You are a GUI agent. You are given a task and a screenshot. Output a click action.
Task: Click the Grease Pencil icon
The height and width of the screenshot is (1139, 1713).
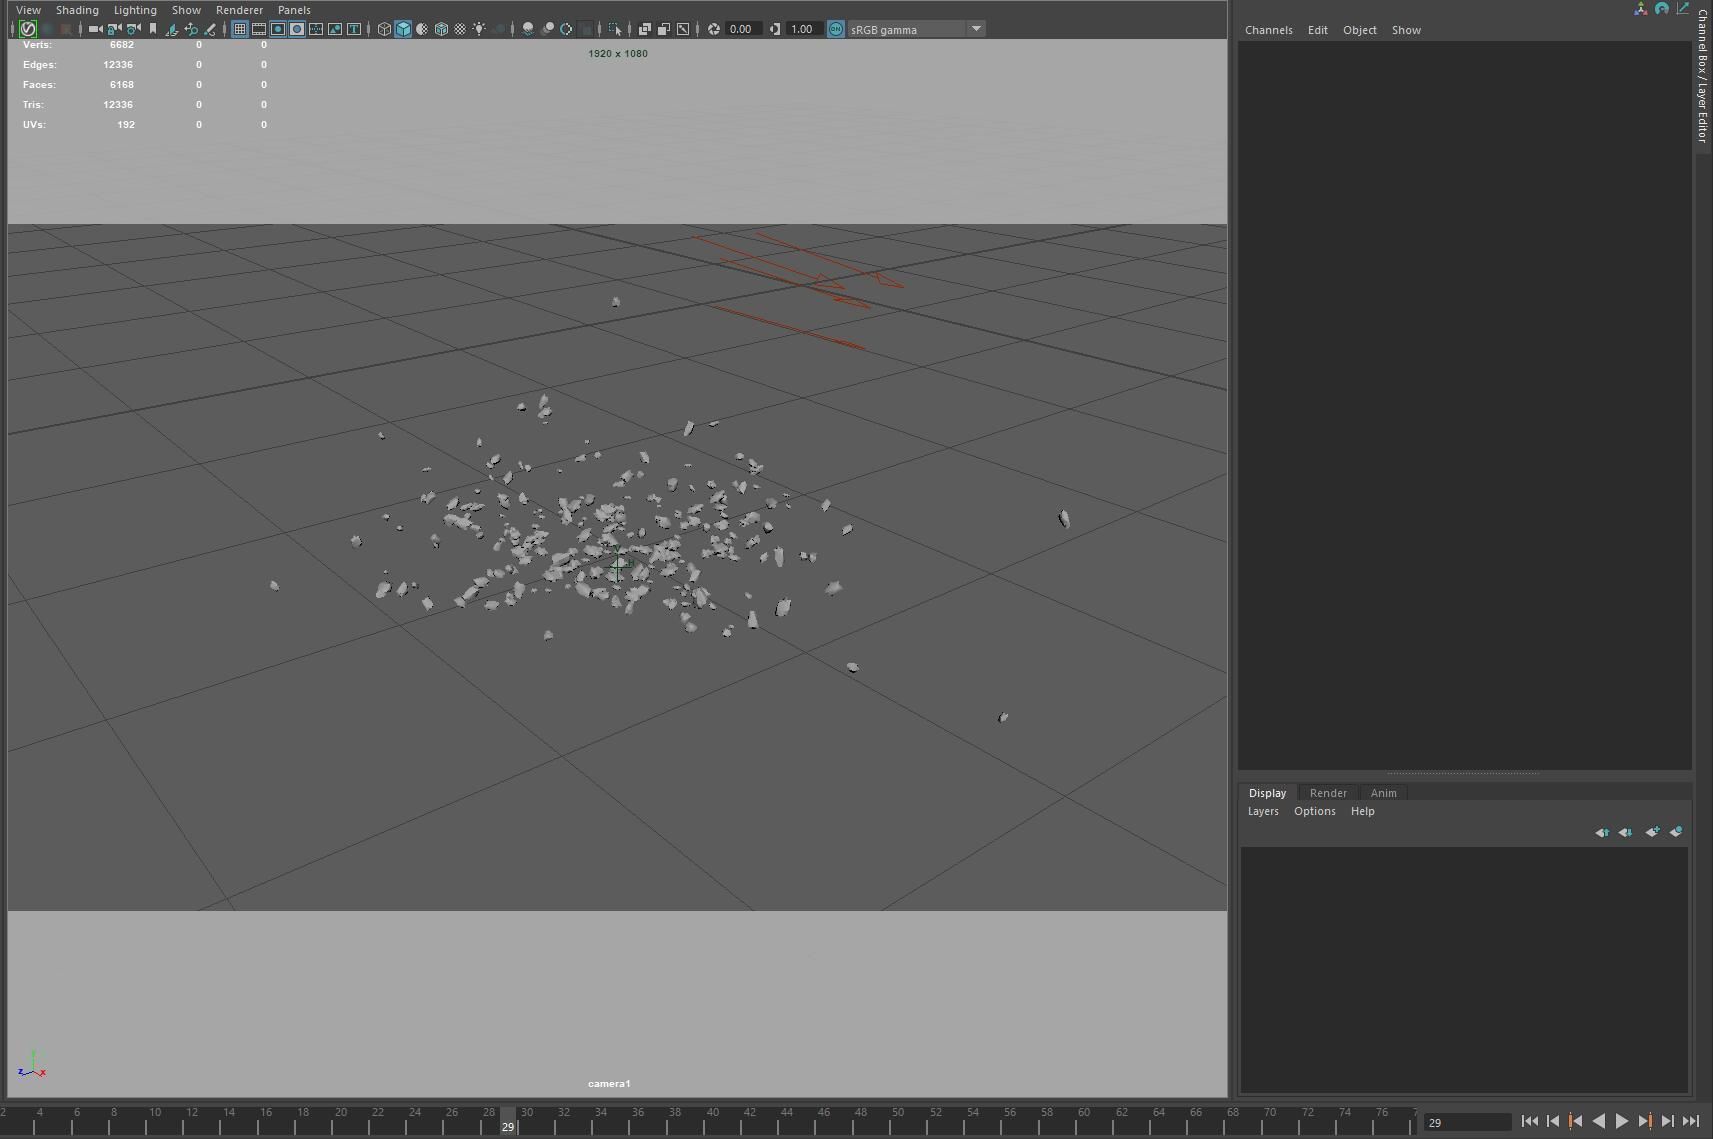(210, 29)
